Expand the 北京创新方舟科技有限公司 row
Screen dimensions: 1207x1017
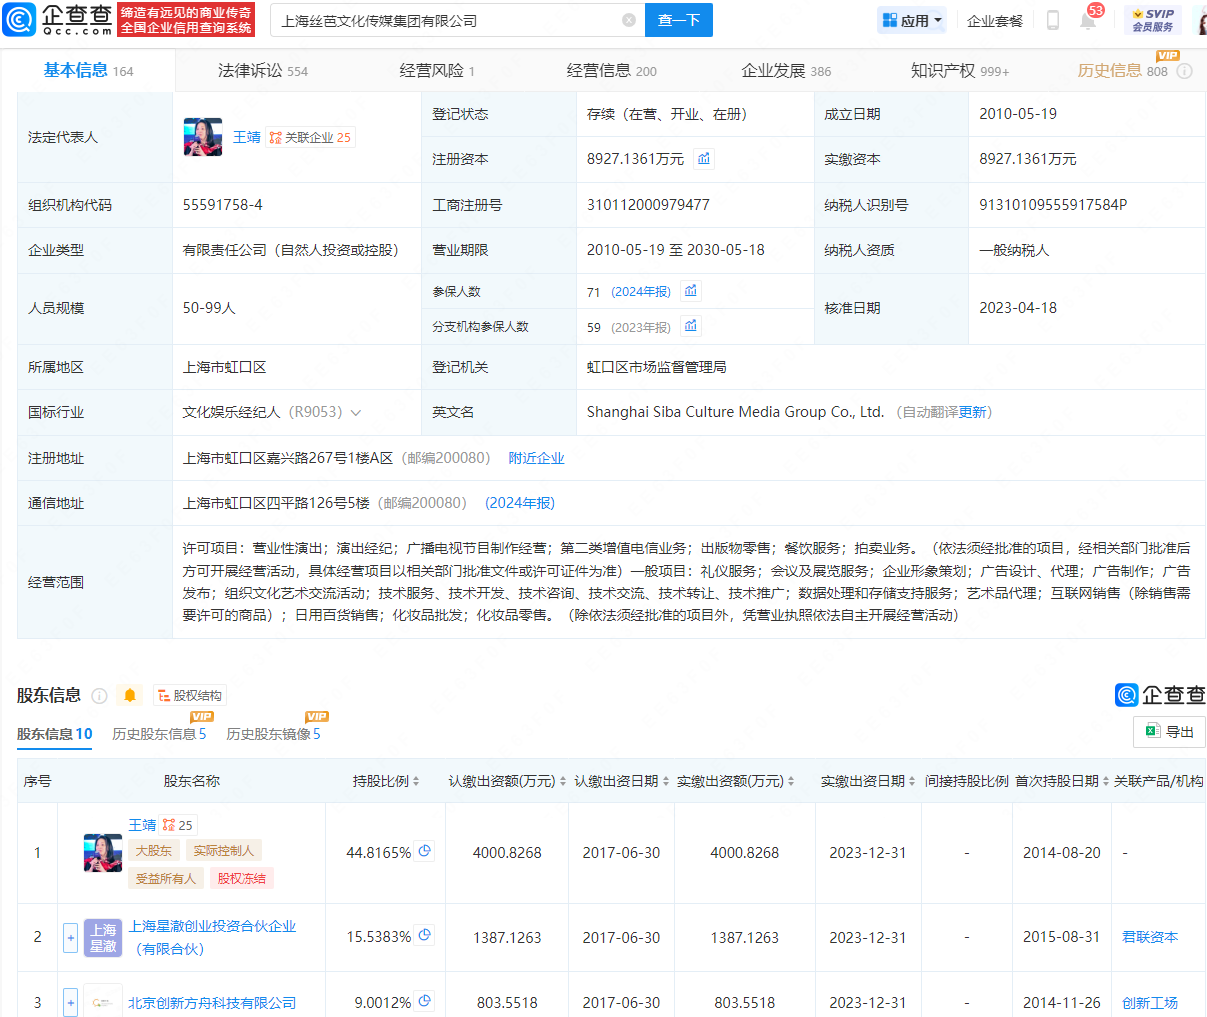70,1002
